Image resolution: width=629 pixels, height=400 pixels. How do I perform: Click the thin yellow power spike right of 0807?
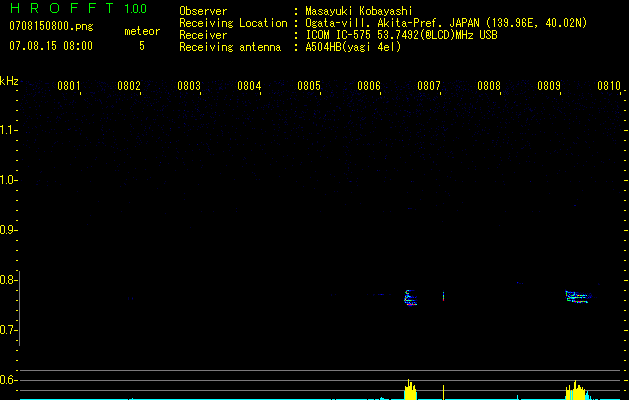pyautogui.click(x=443, y=392)
